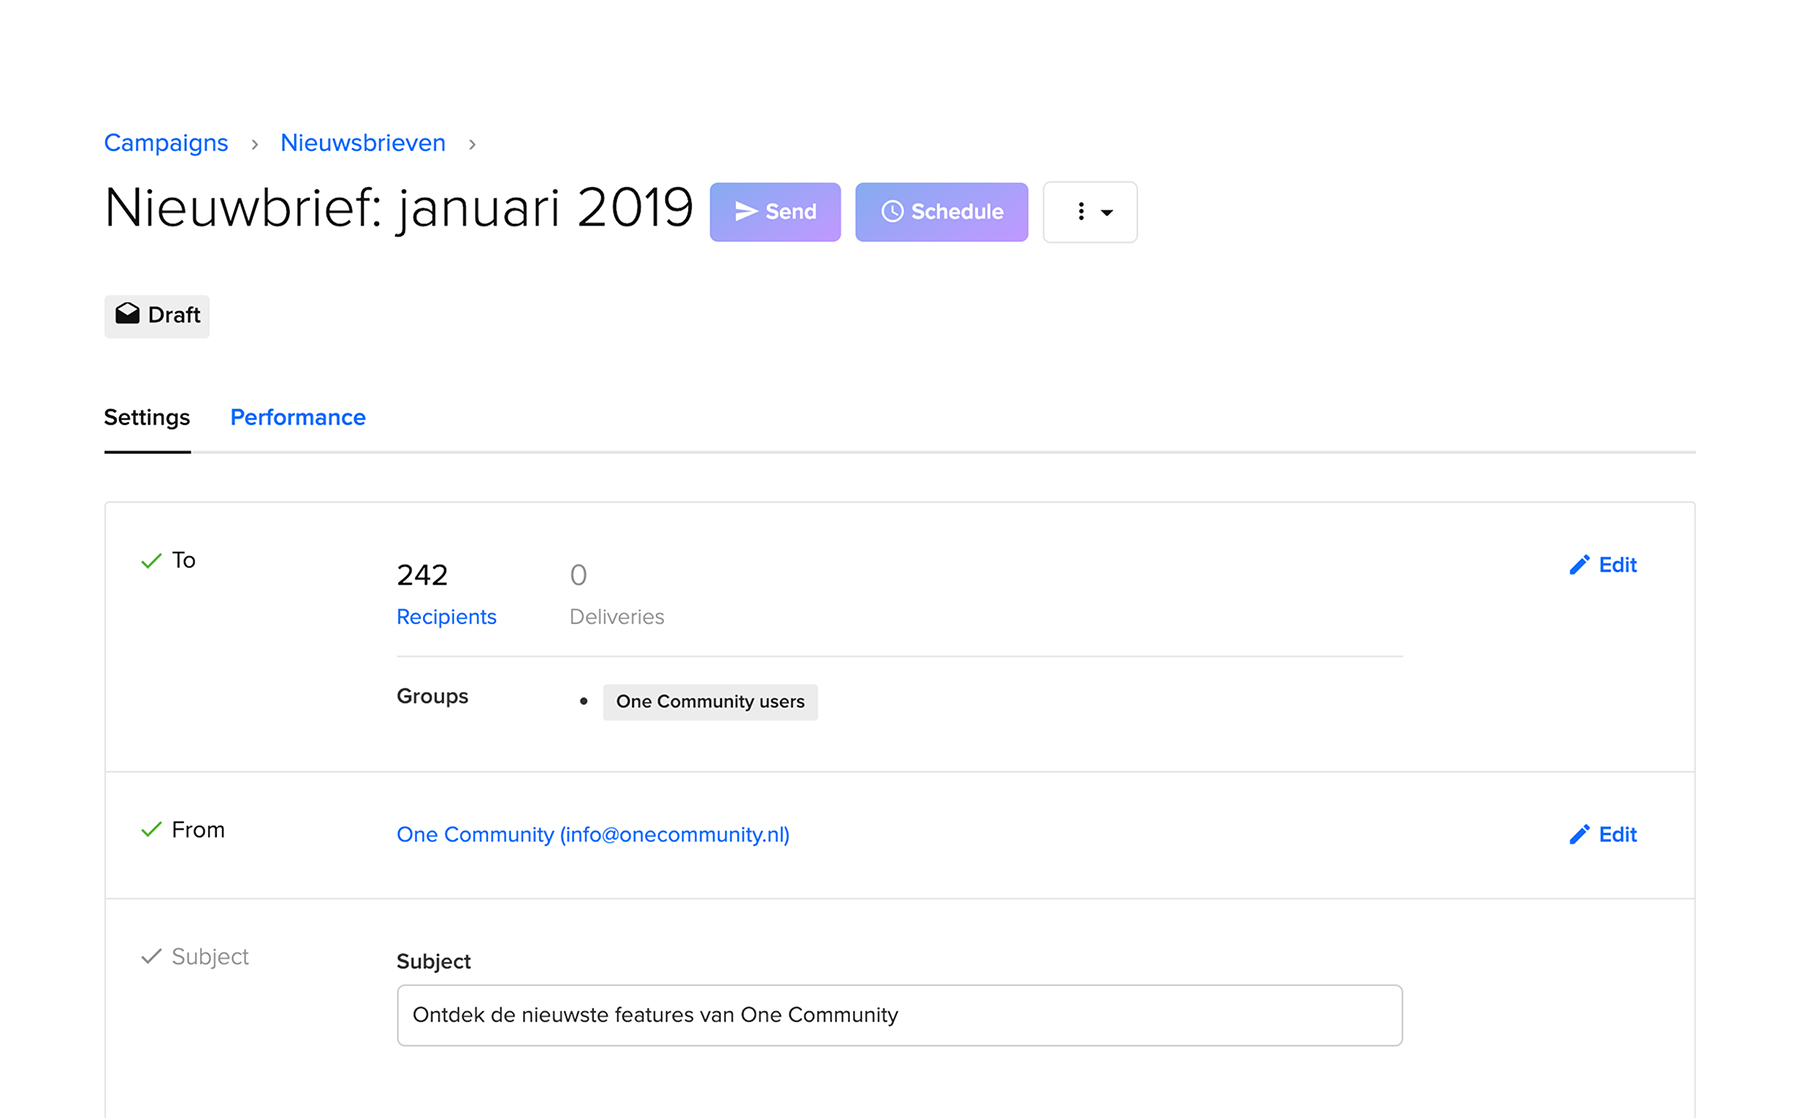This screenshot has width=1799, height=1118.
Task: Open the Recipients link
Action: pyautogui.click(x=446, y=617)
